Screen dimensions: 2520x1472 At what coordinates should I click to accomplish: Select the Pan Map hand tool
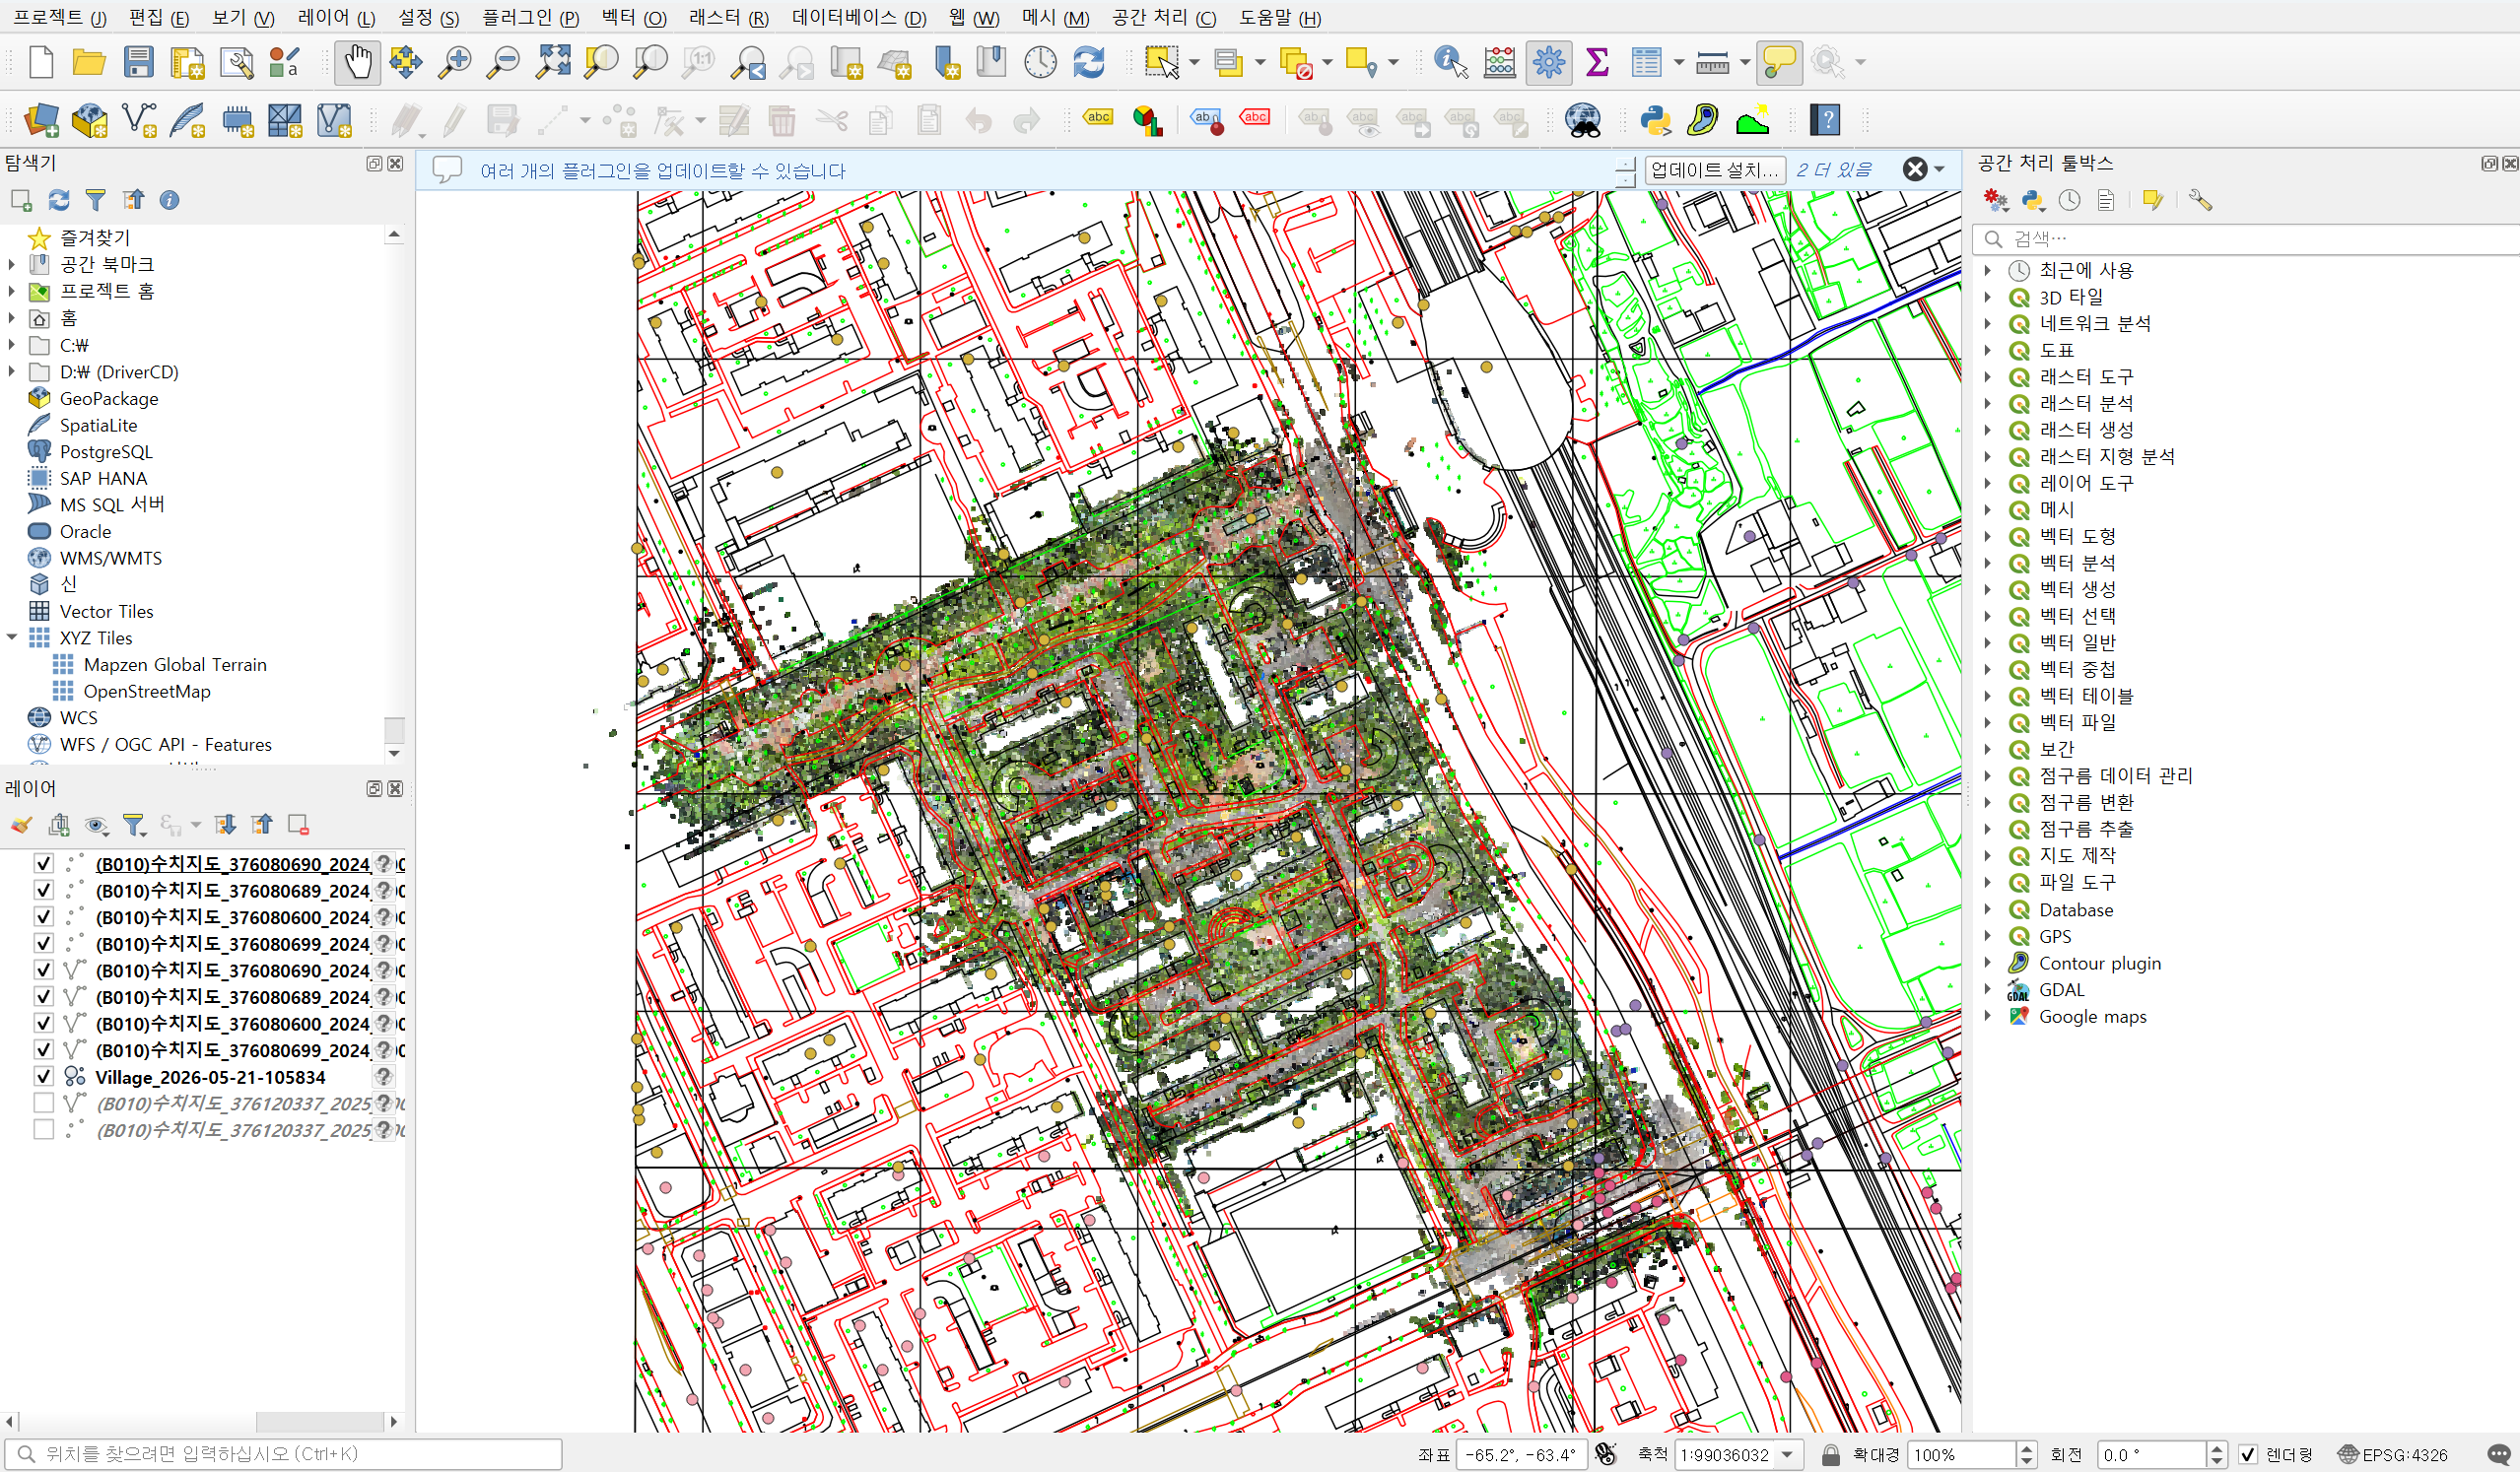pyautogui.click(x=357, y=62)
